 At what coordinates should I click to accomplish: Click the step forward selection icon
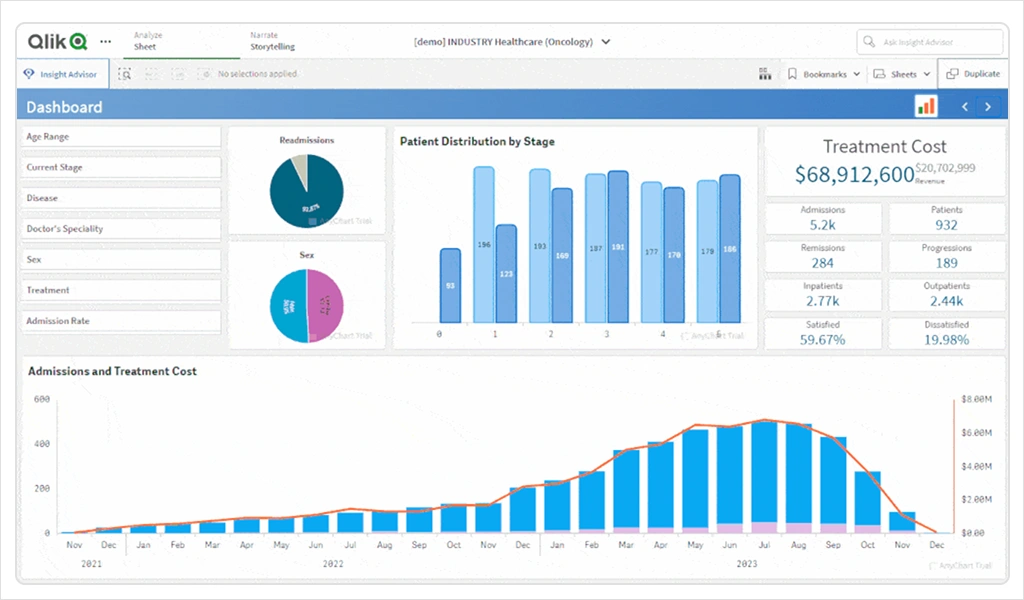(178, 74)
